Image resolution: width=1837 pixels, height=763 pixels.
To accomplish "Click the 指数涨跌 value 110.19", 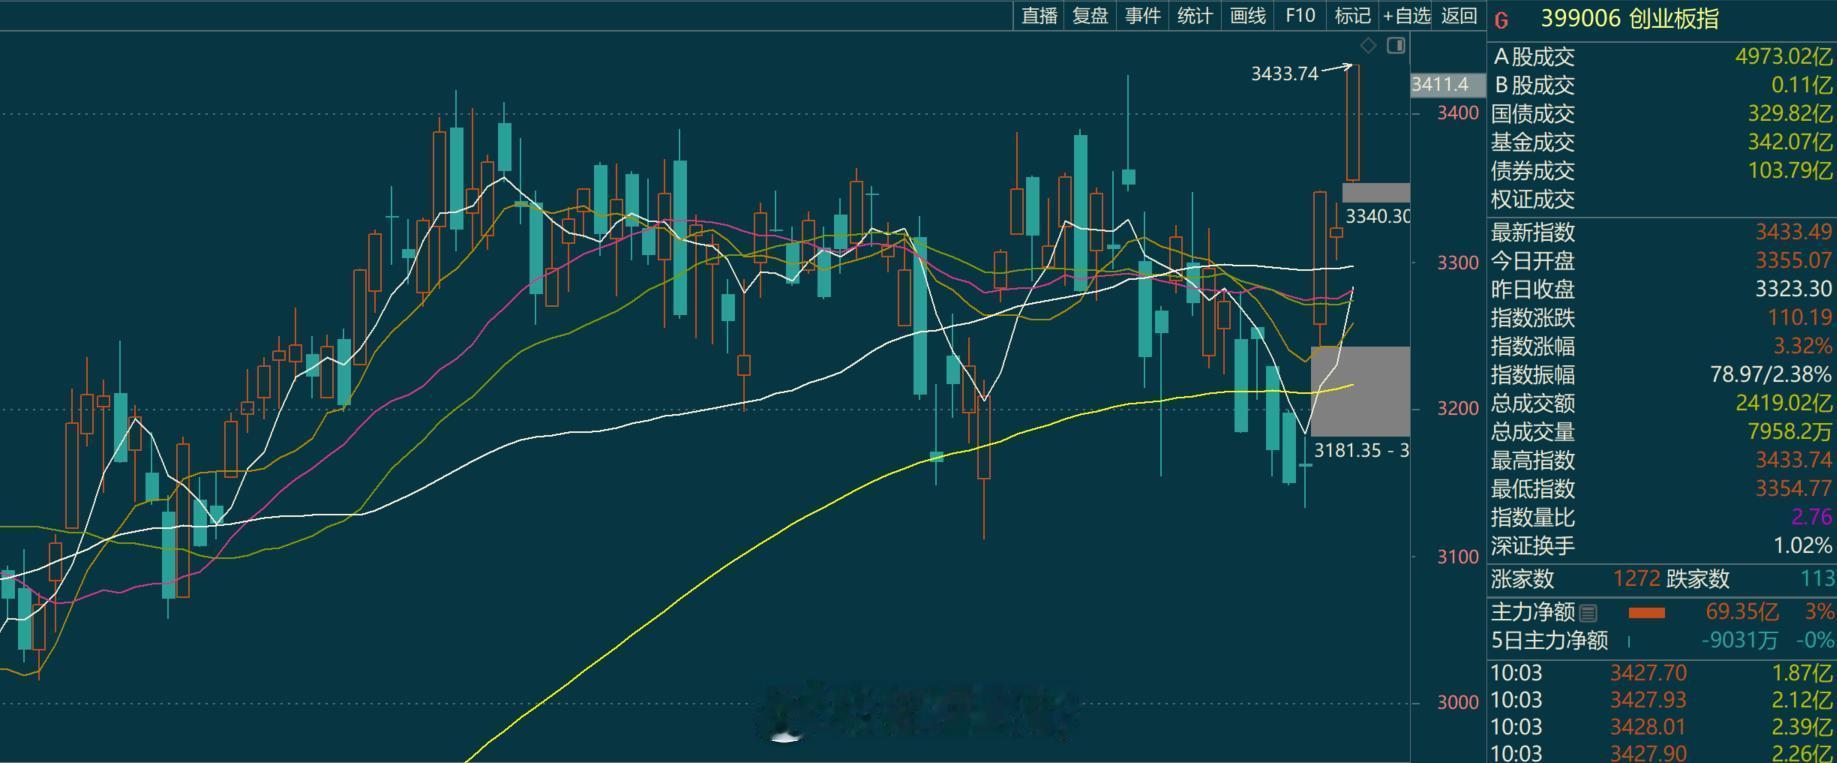I will pos(1800,318).
